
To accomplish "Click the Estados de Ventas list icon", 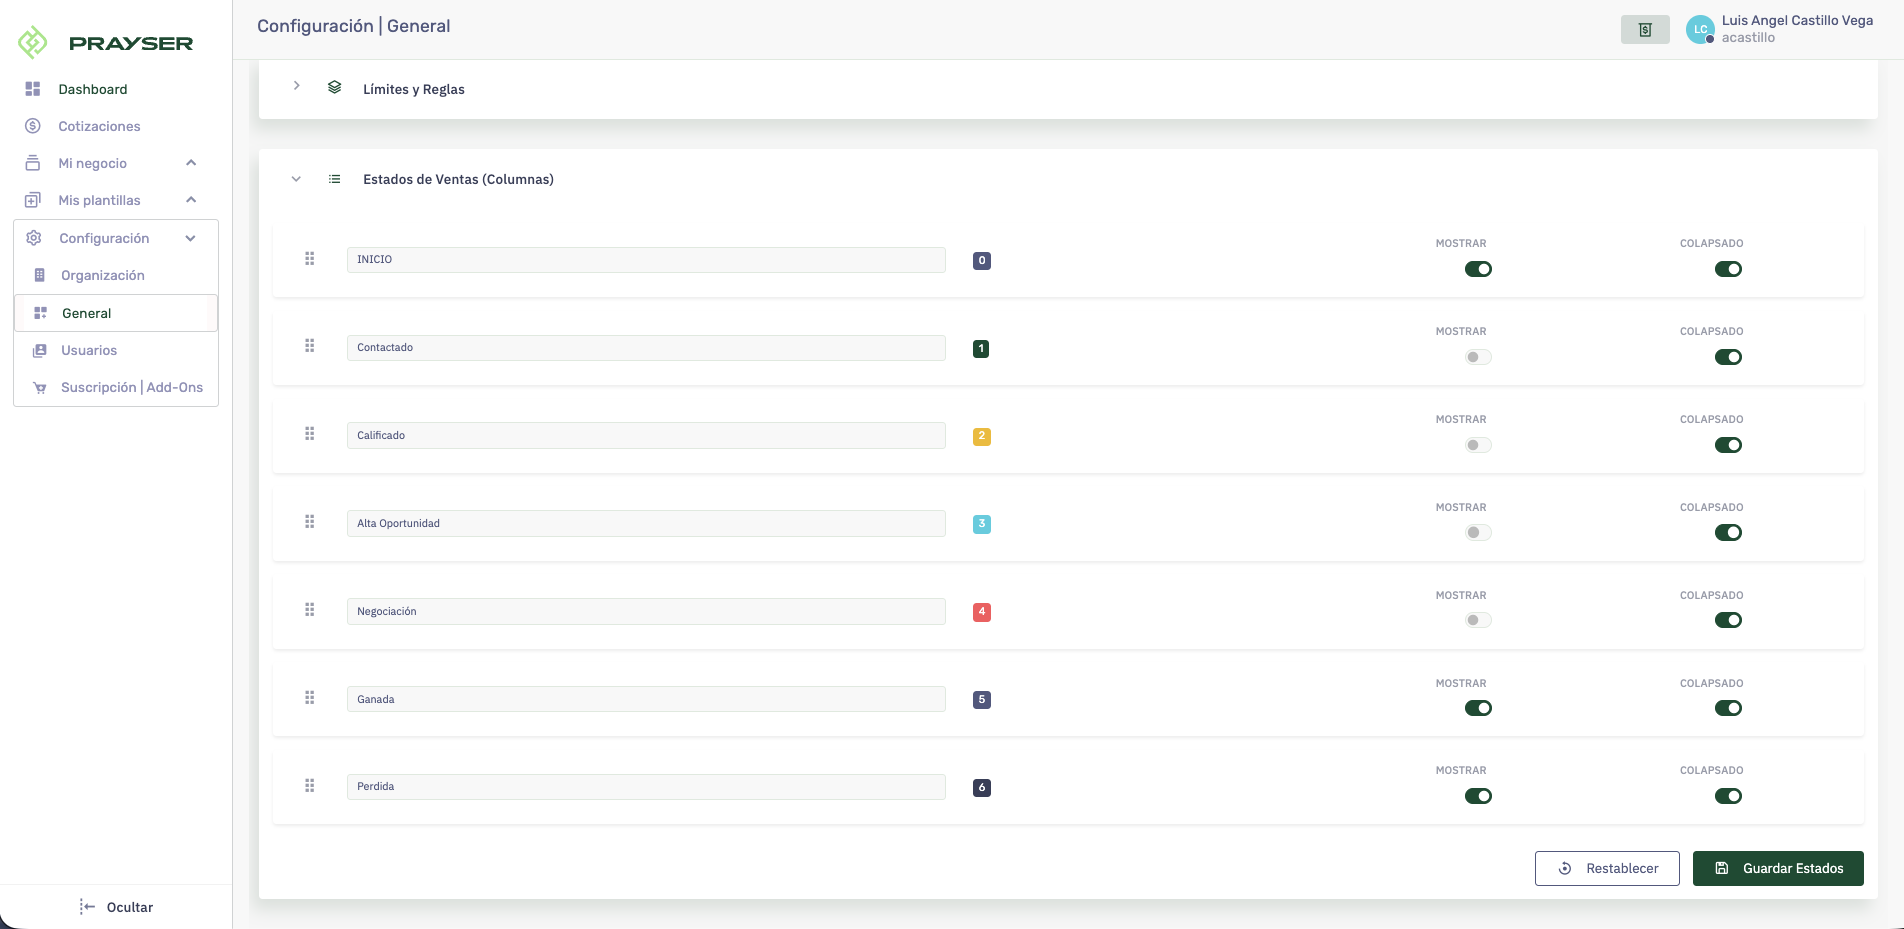I will point(335,179).
